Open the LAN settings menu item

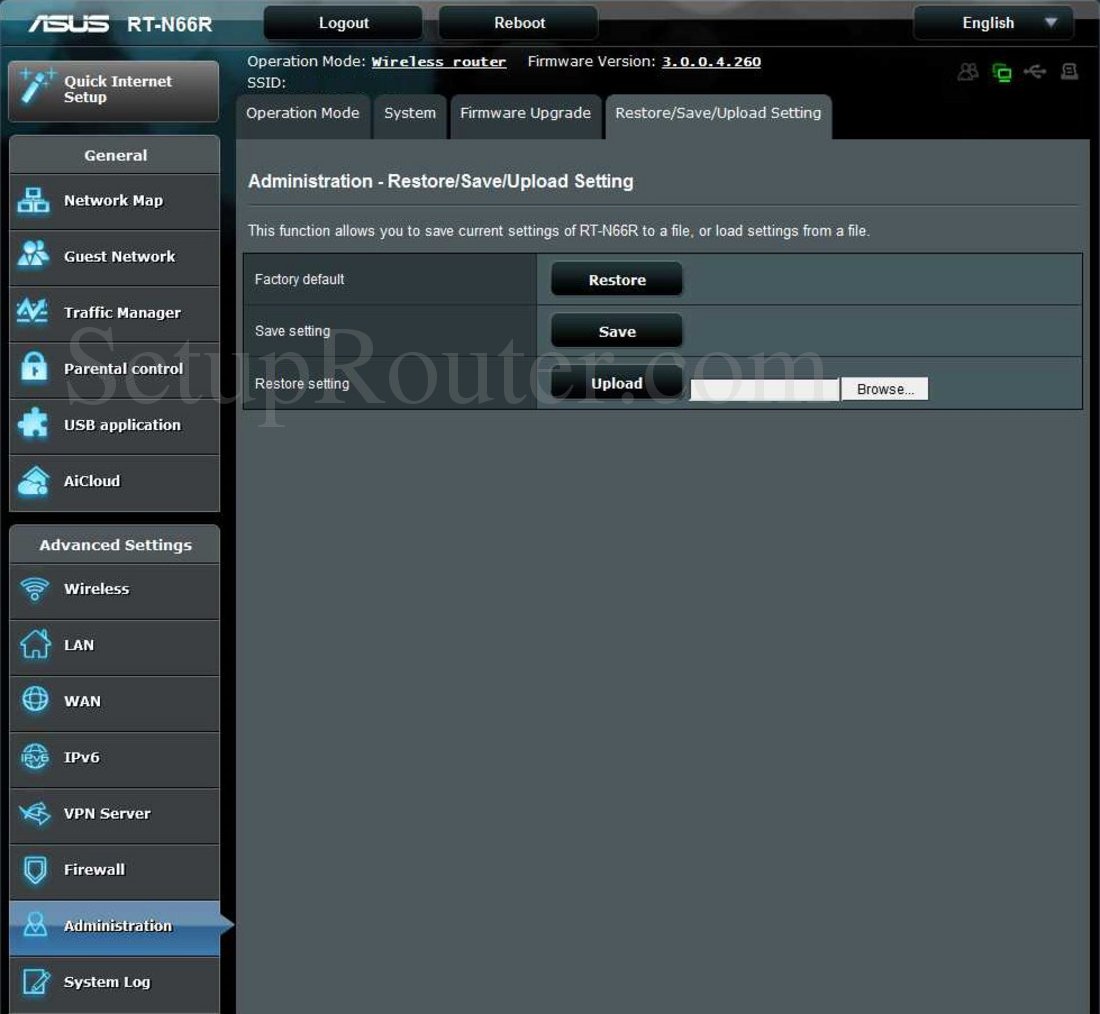114,646
